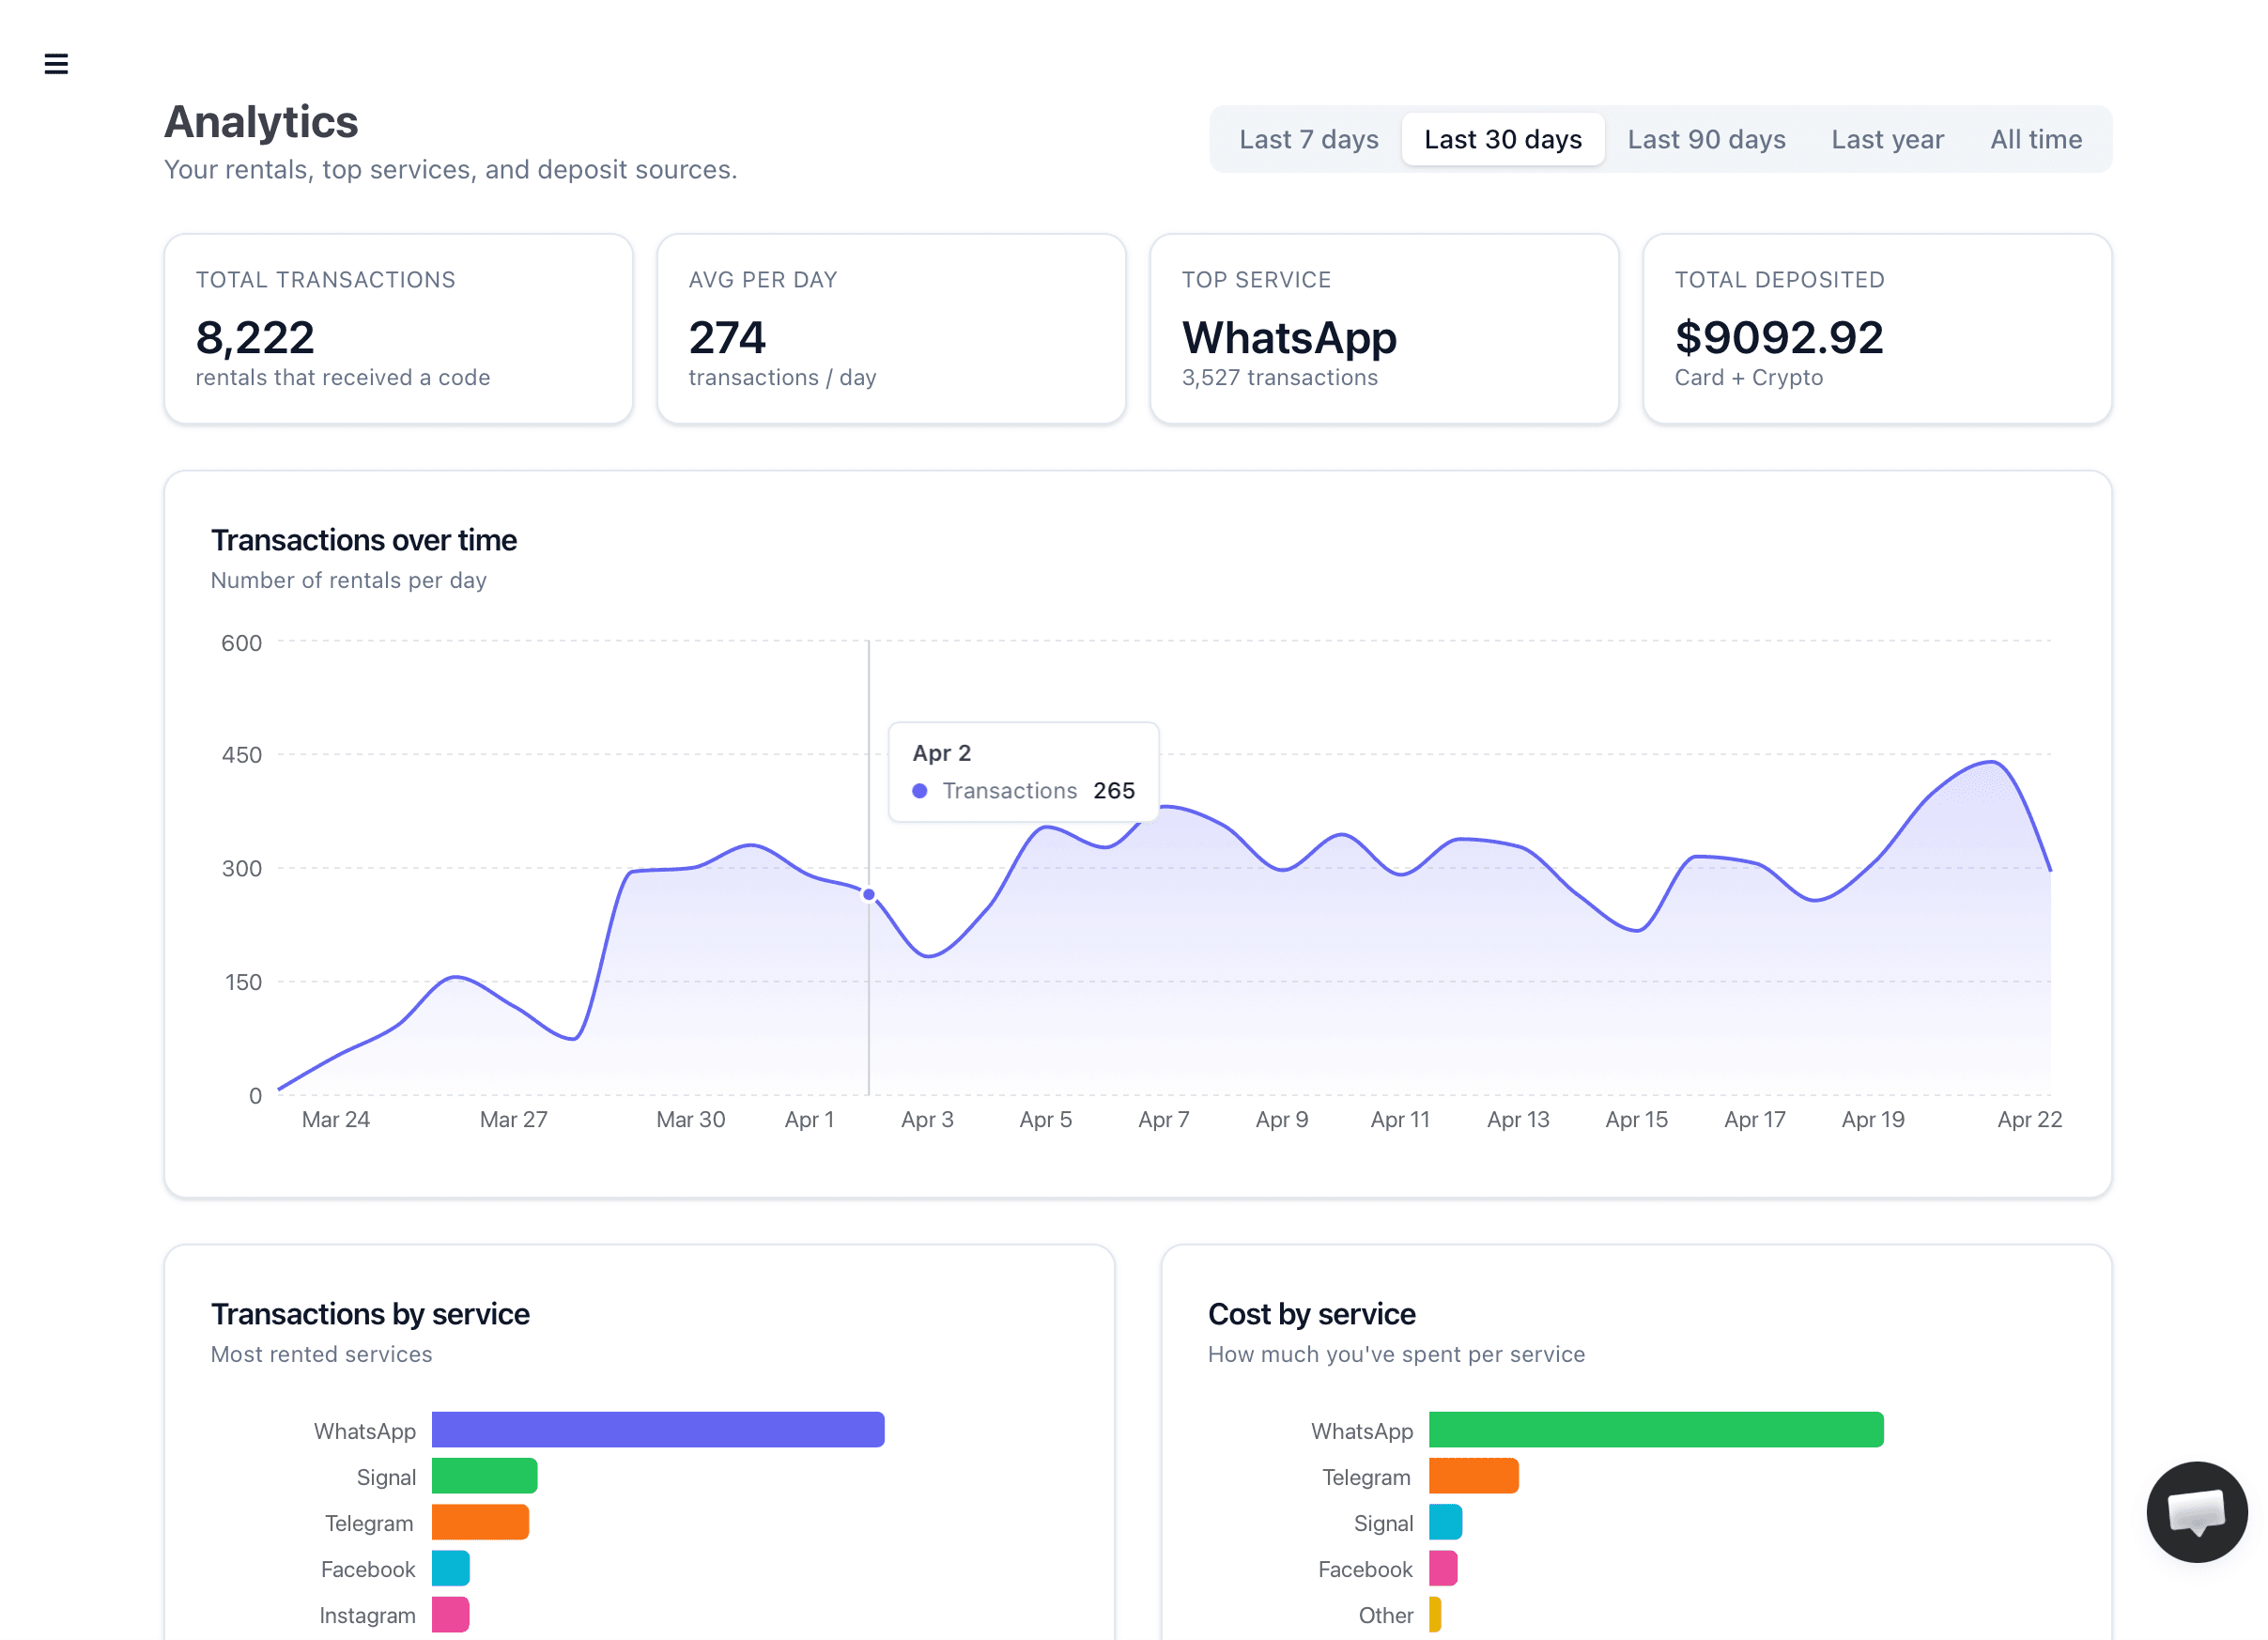Click the Analytics page heading

click(x=261, y=121)
